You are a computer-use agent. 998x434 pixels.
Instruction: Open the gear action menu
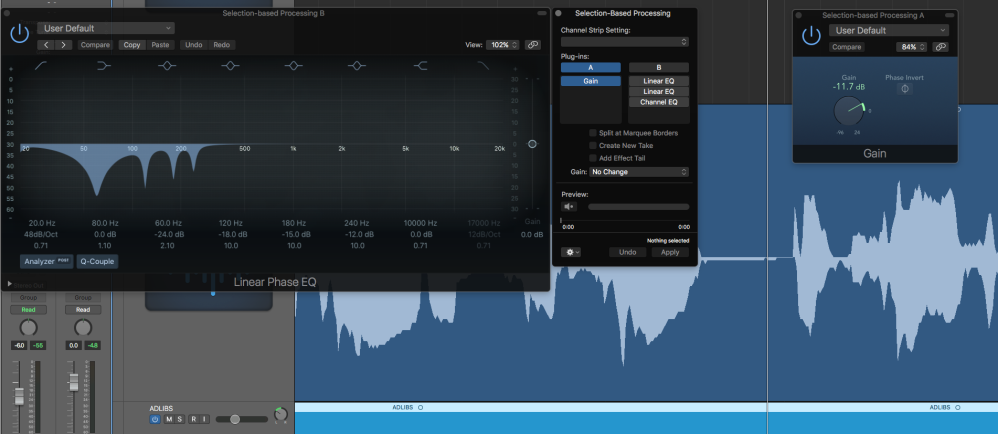click(571, 252)
